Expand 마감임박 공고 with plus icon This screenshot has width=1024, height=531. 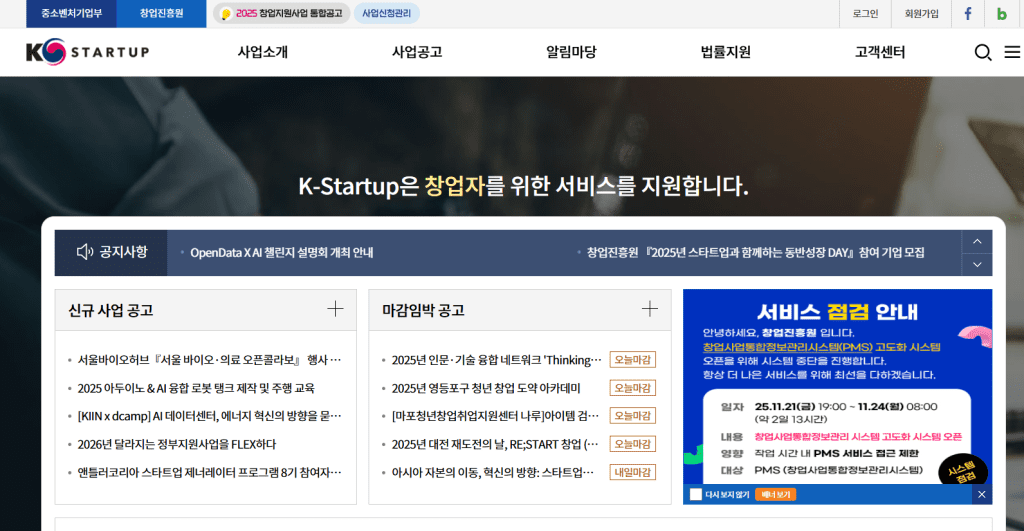(650, 309)
